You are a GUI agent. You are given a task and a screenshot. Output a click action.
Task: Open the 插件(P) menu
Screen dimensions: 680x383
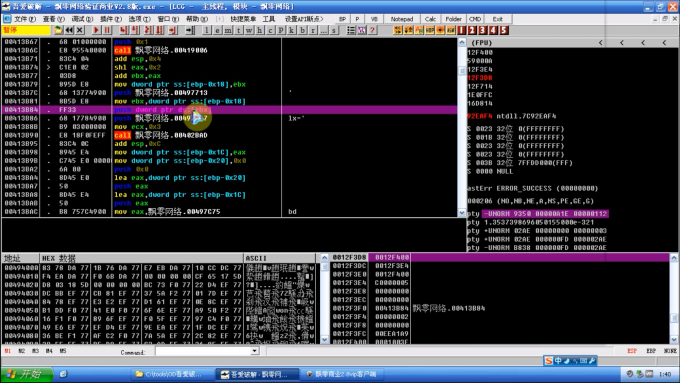111,19
